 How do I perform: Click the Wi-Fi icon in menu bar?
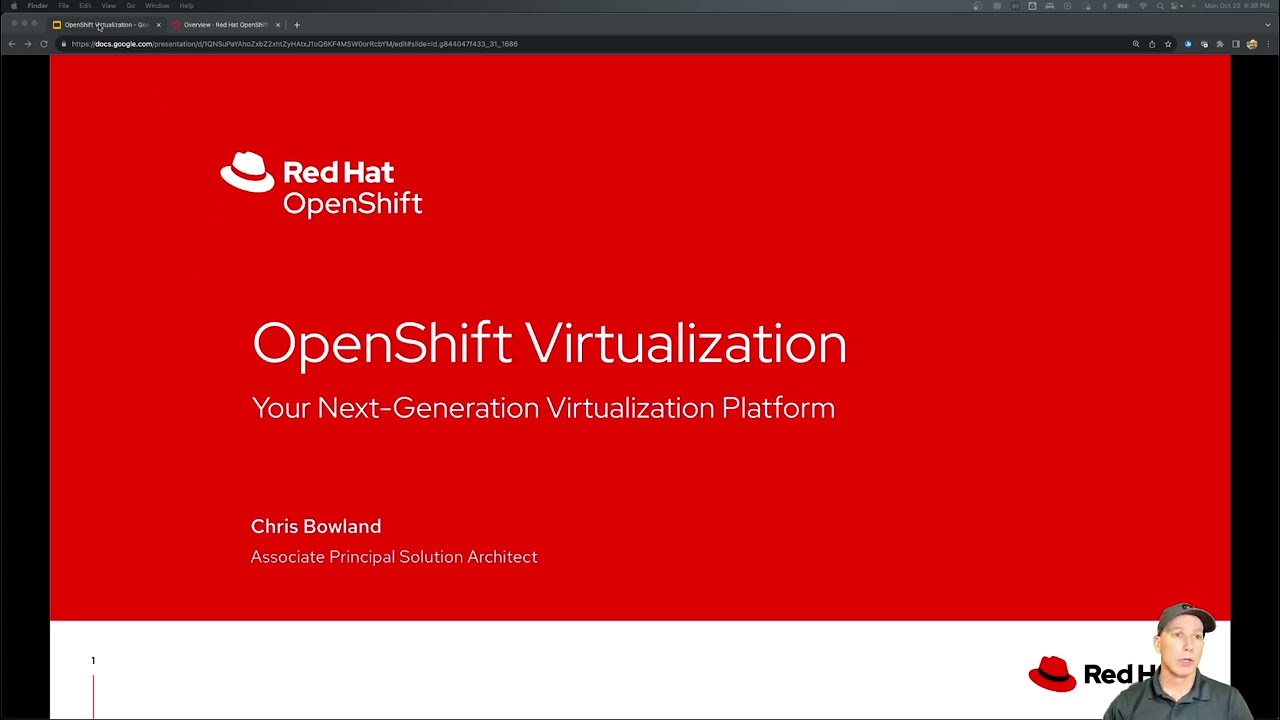click(x=1143, y=5)
